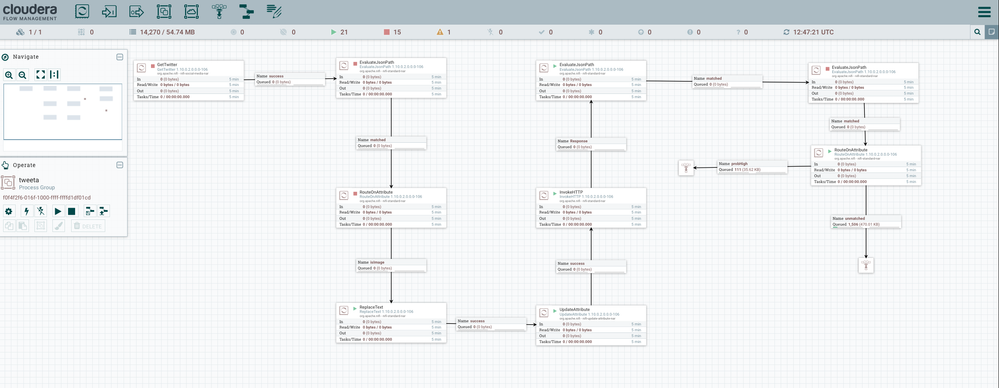
Task: Click the Fit view icon in Navigate panel
Action: (x=41, y=75)
